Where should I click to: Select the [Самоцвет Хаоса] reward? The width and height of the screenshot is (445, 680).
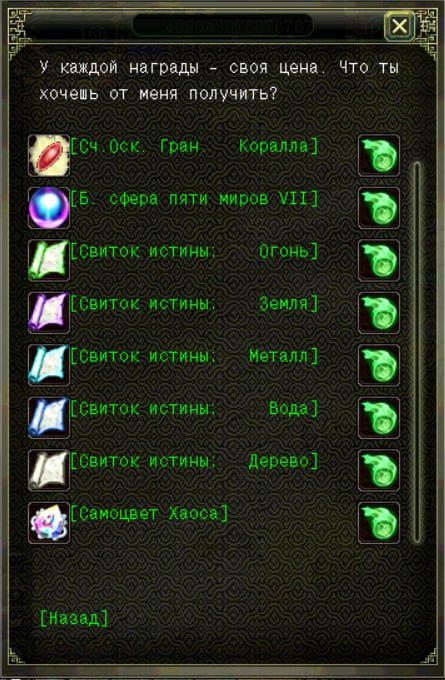(149, 514)
